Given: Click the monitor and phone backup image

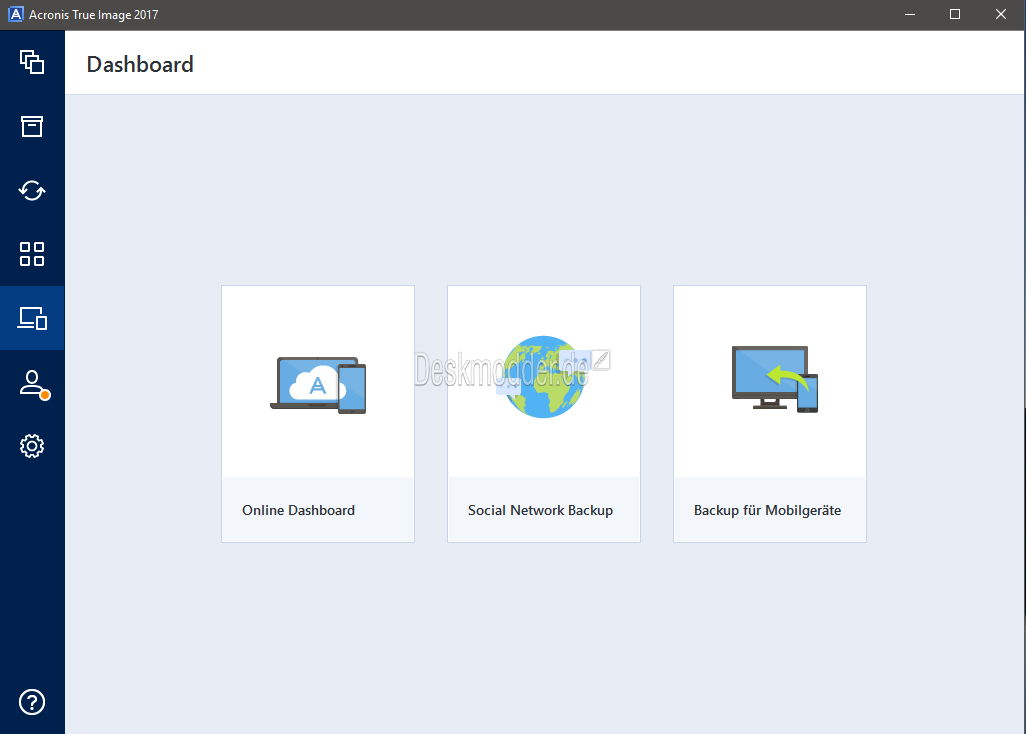Looking at the screenshot, I should [774, 379].
